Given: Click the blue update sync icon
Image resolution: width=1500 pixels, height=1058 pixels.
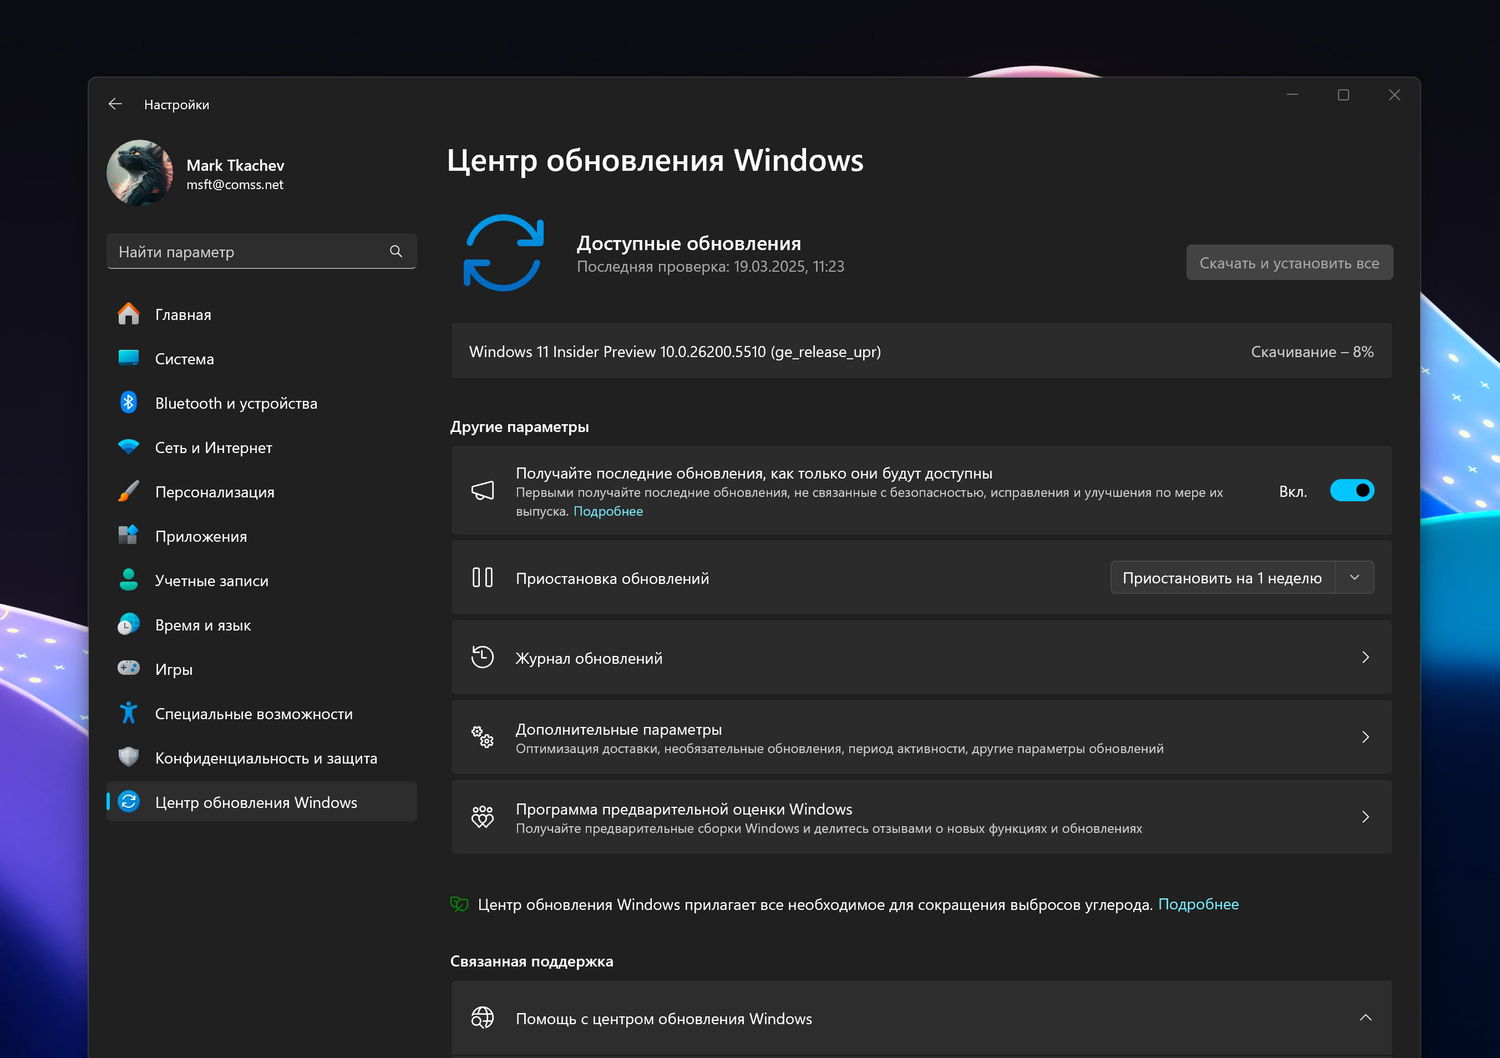Looking at the screenshot, I should tap(503, 253).
